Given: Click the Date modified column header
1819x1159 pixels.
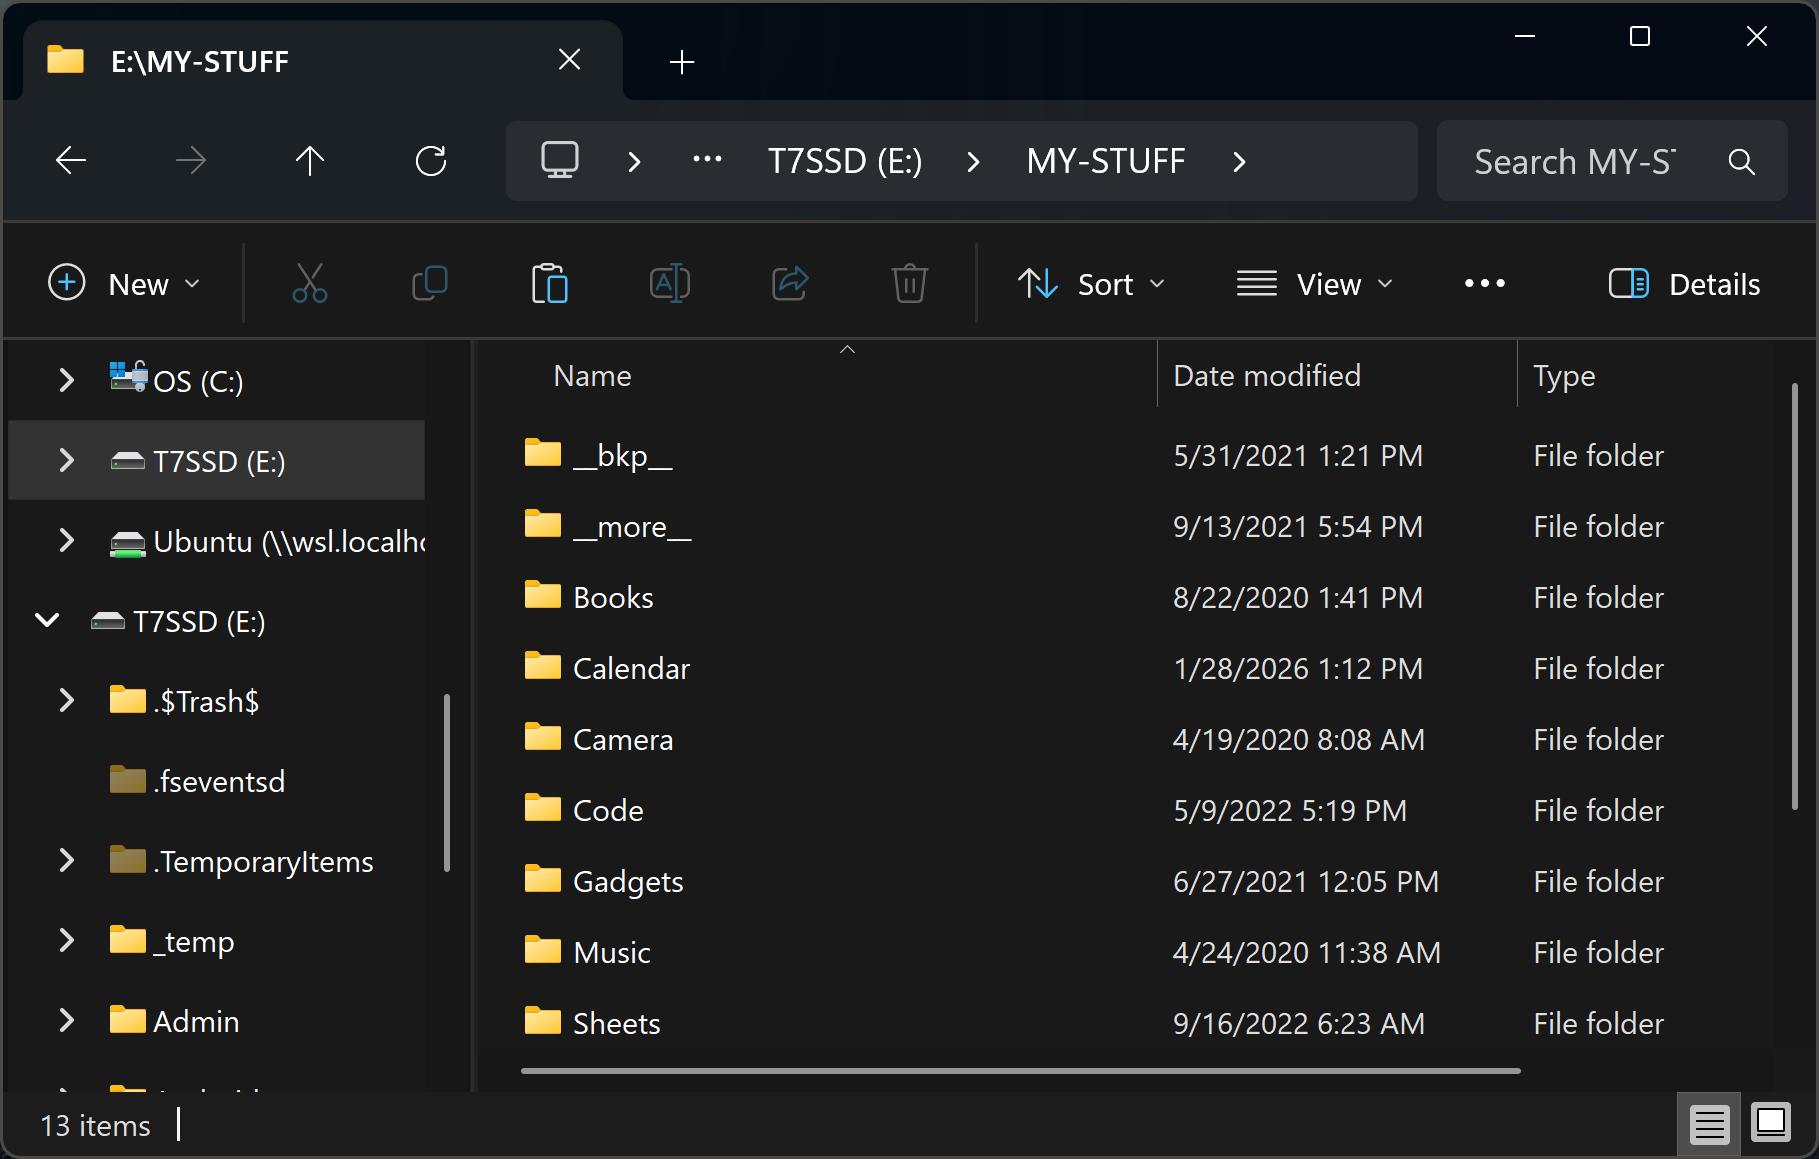Looking at the screenshot, I should point(1266,376).
